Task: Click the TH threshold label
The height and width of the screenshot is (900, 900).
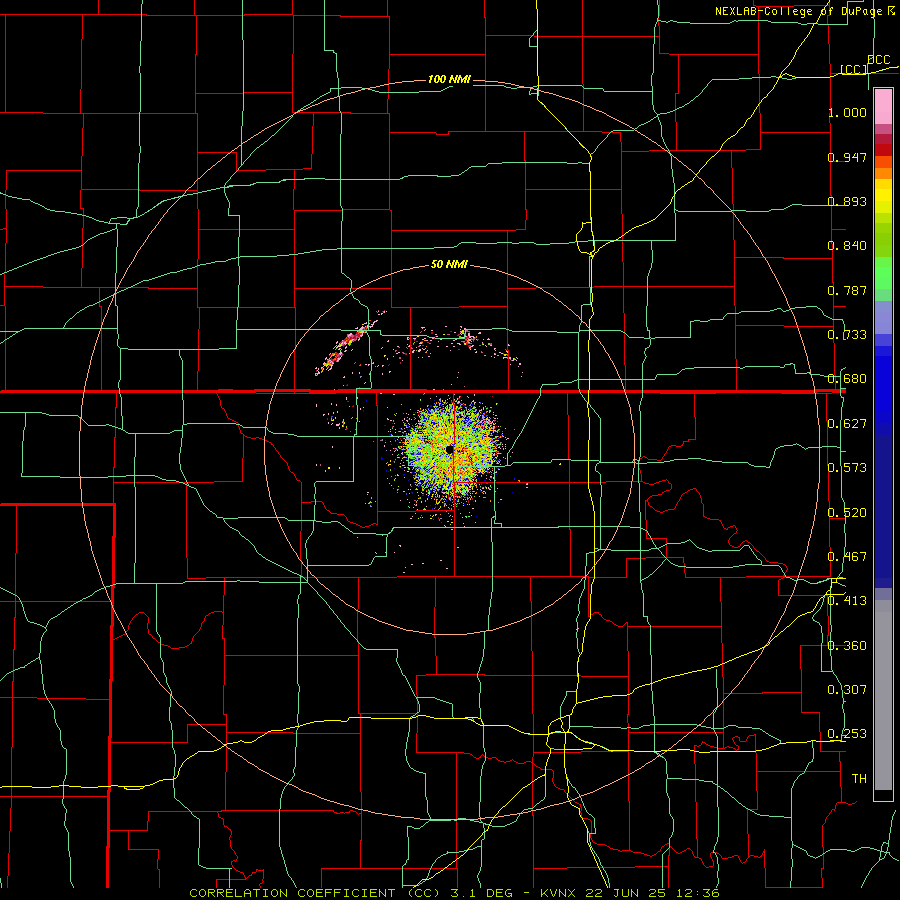Action: click(859, 779)
